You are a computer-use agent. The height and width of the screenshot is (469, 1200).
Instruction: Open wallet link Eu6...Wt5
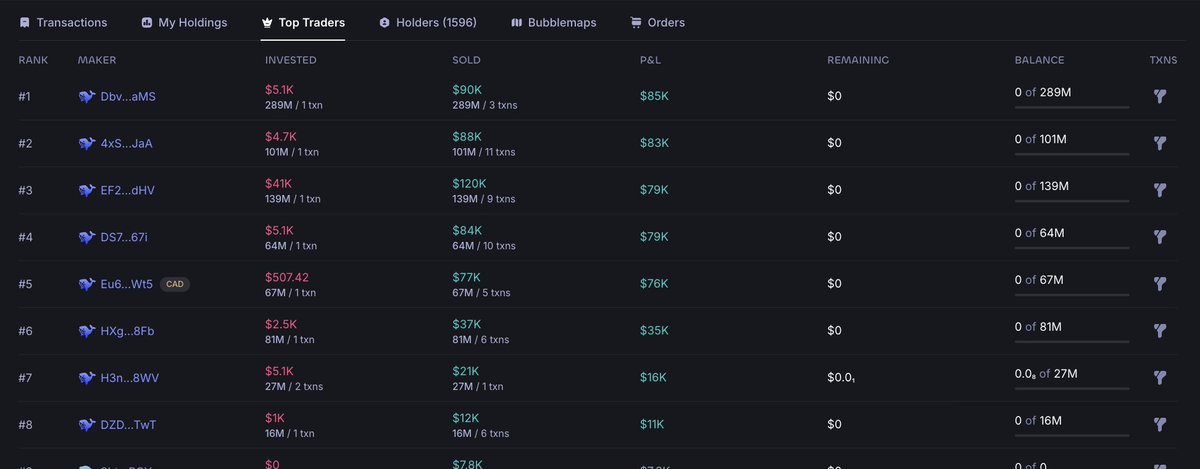(126, 284)
